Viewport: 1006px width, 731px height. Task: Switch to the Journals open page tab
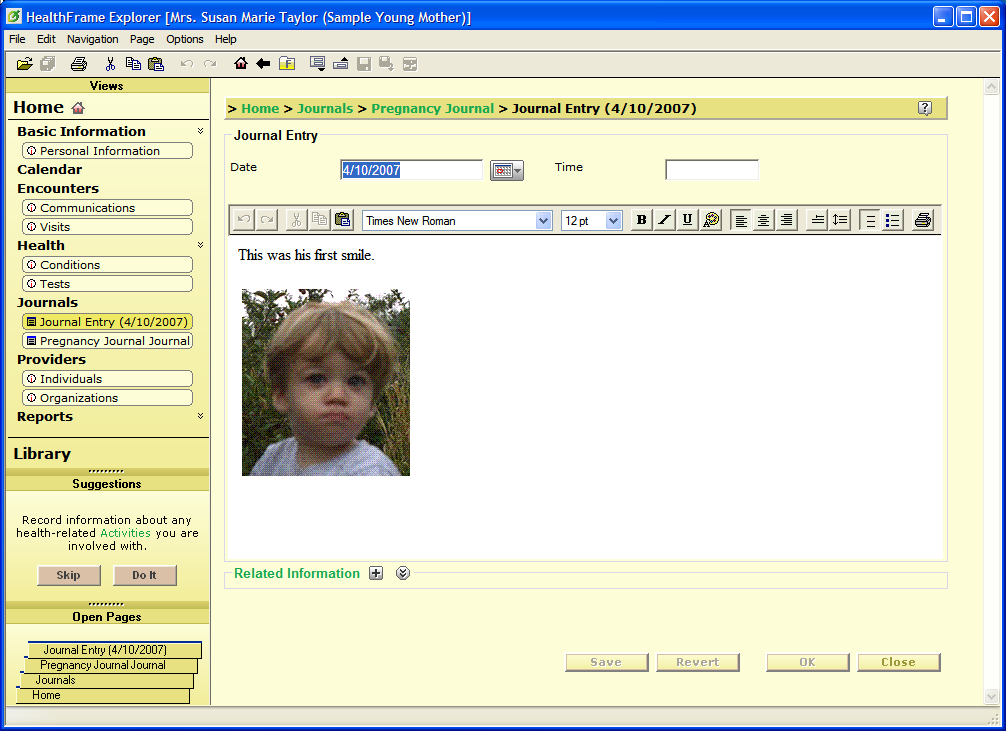[x=107, y=680]
